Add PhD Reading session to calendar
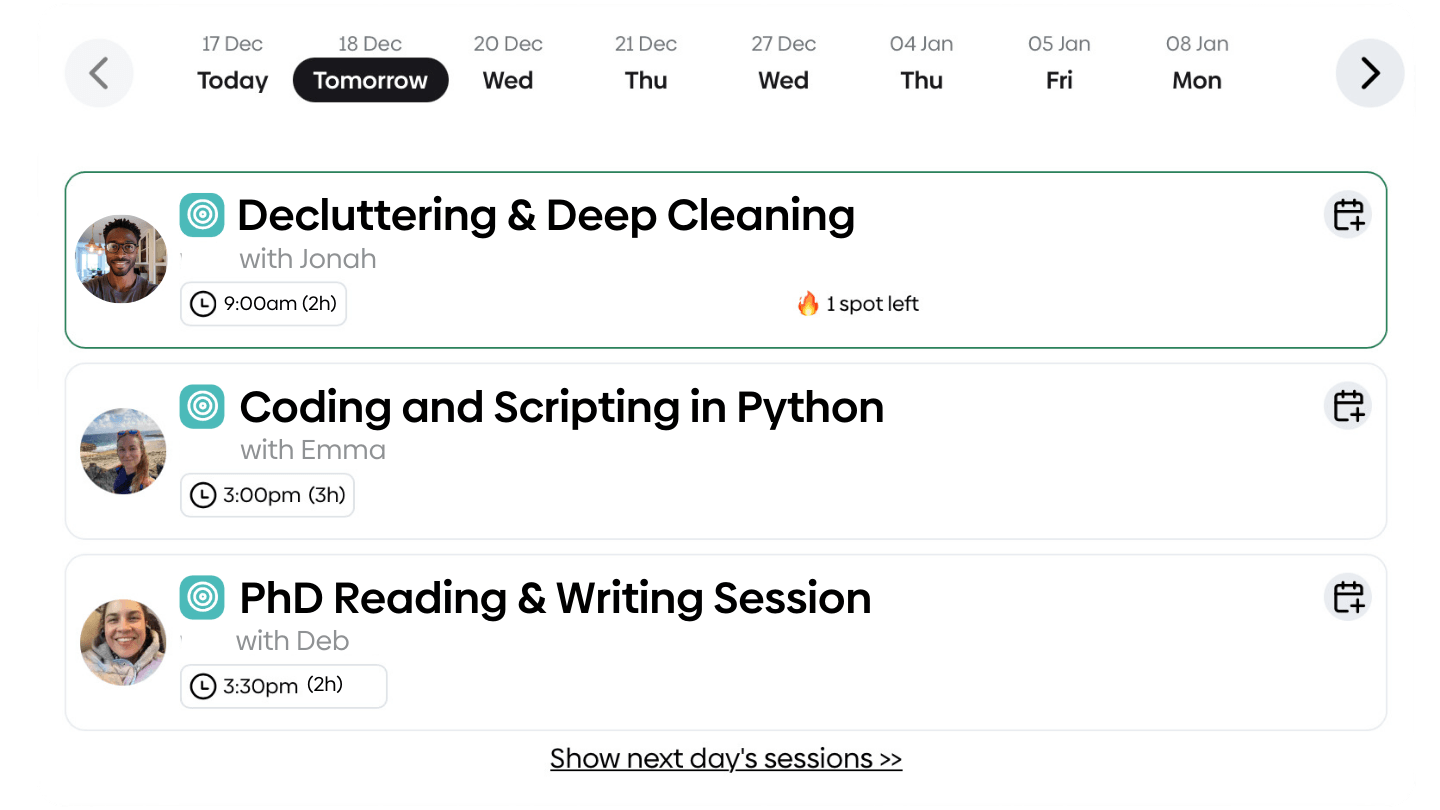This screenshot has height=810, width=1440. coord(1348,597)
